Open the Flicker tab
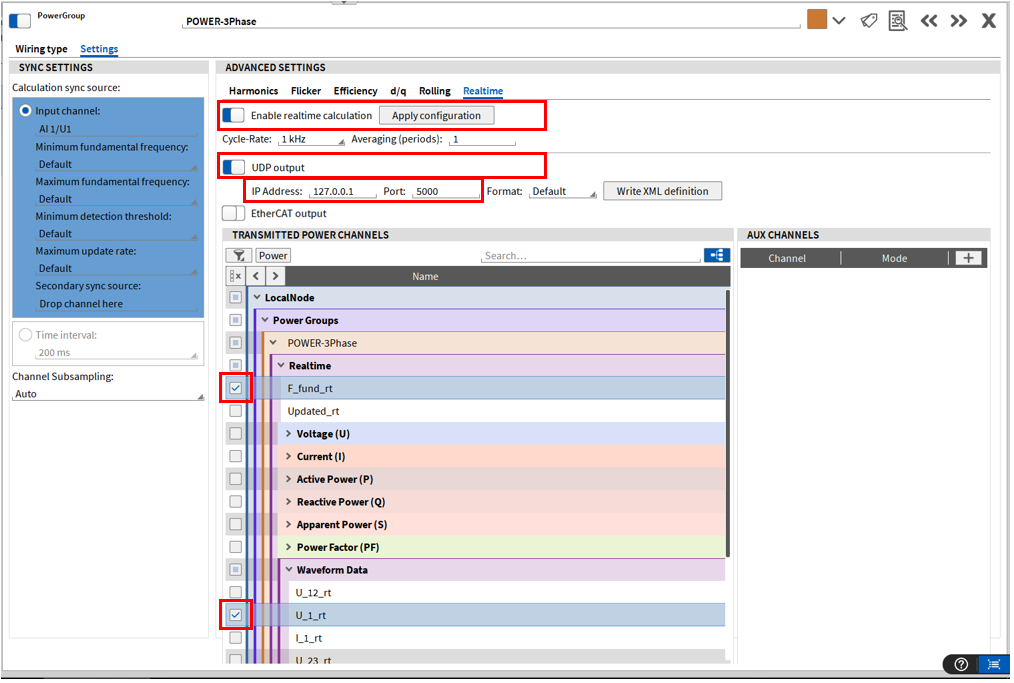 (306, 91)
